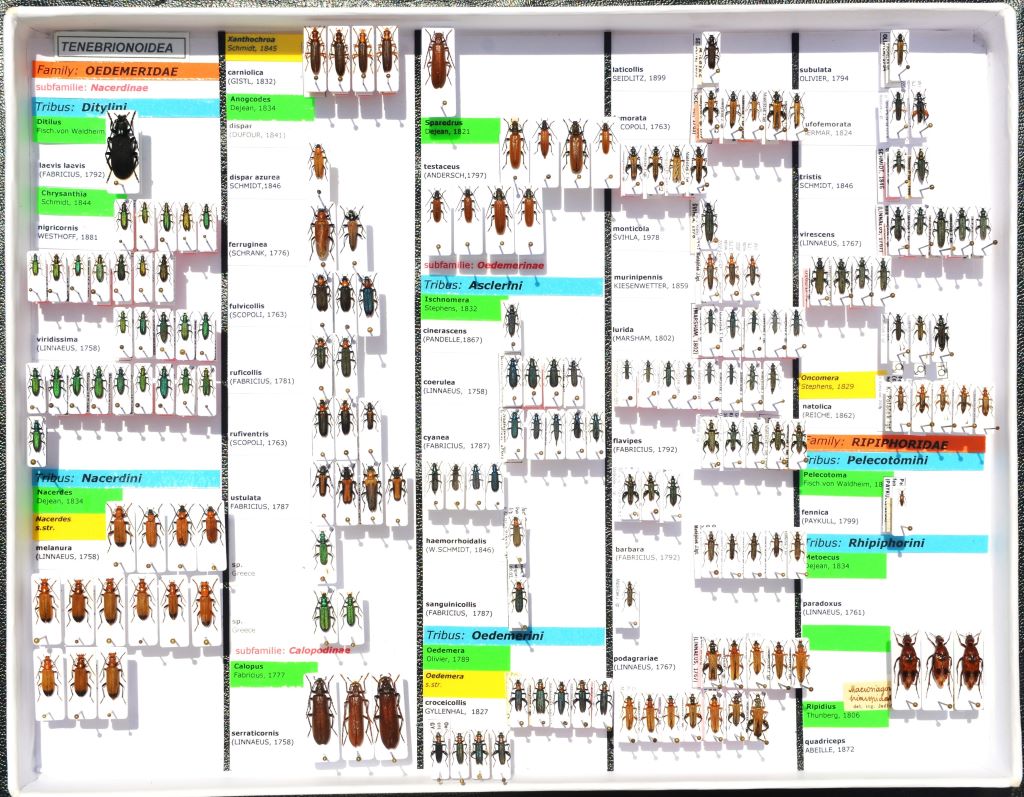Click the green Calopus Fabricius label

pos(273,671)
